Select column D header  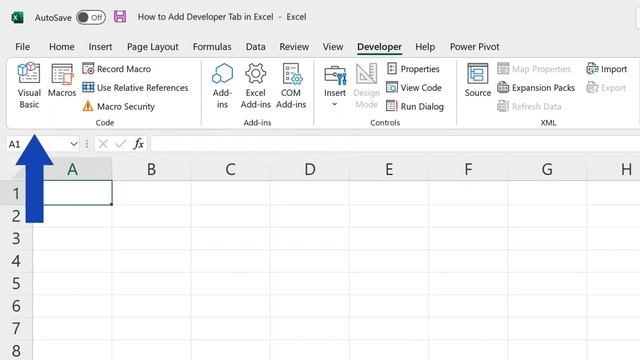pos(310,169)
